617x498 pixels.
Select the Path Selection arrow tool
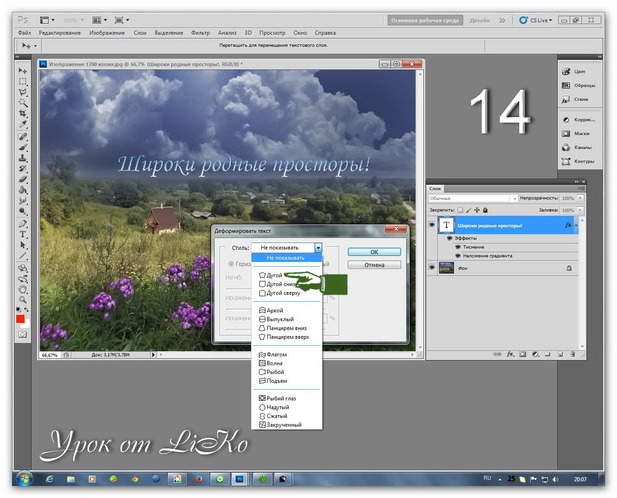click(23, 245)
